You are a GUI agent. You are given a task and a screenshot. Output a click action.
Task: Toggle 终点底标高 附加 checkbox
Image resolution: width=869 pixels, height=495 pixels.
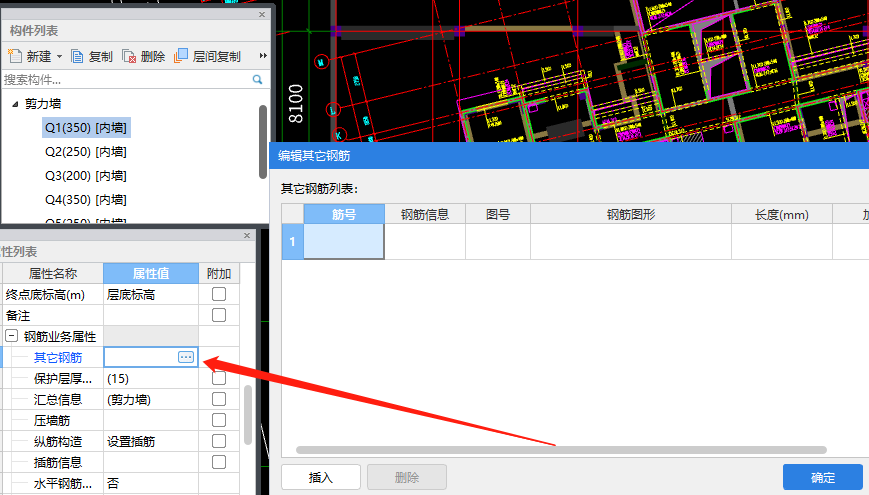(x=219, y=294)
